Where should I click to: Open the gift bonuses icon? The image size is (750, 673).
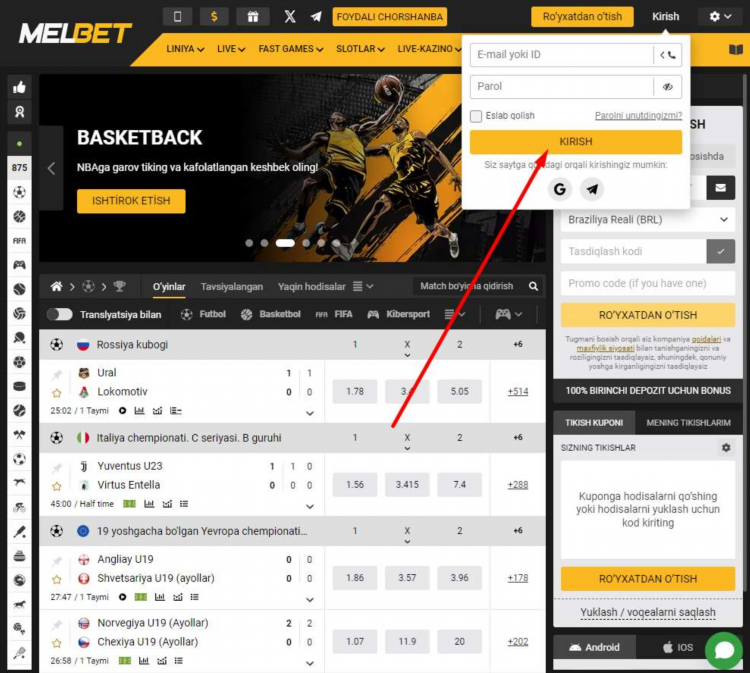pyautogui.click(x=253, y=17)
